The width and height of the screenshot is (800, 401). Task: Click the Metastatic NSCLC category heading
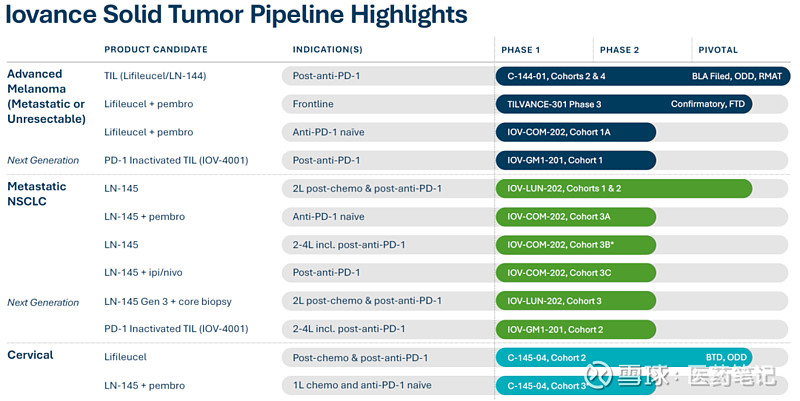(39, 194)
